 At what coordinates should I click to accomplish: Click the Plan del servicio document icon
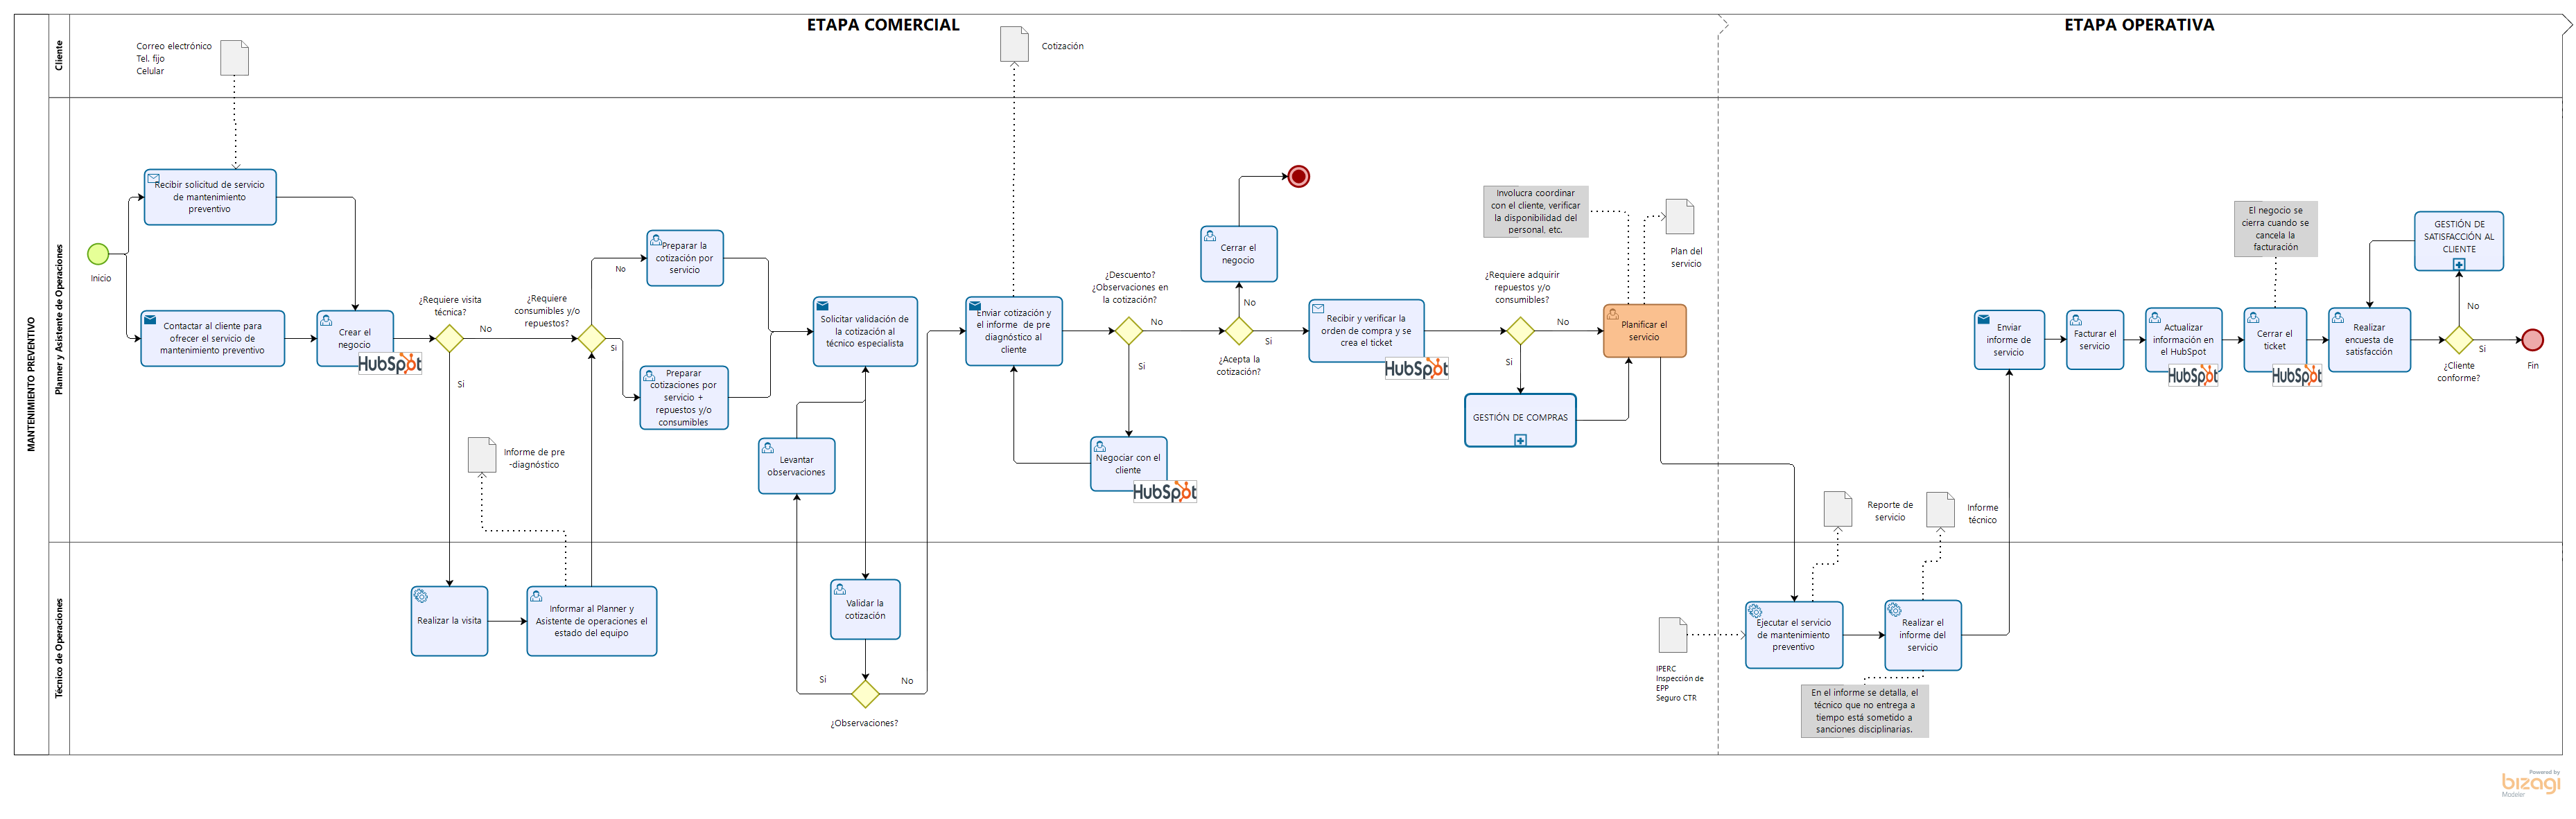[1679, 217]
